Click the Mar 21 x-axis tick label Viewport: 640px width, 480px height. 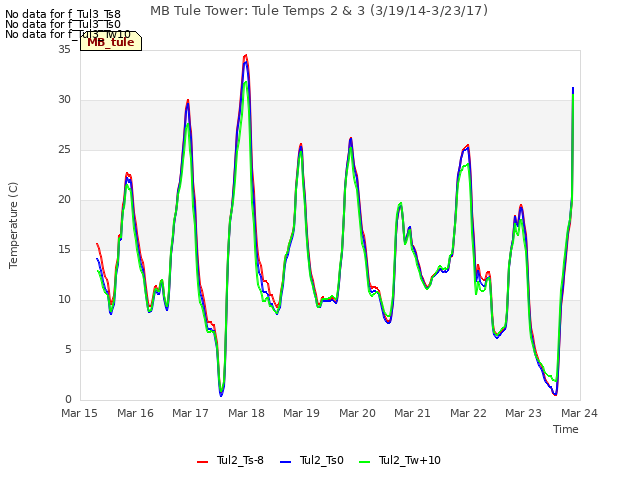tap(413, 413)
